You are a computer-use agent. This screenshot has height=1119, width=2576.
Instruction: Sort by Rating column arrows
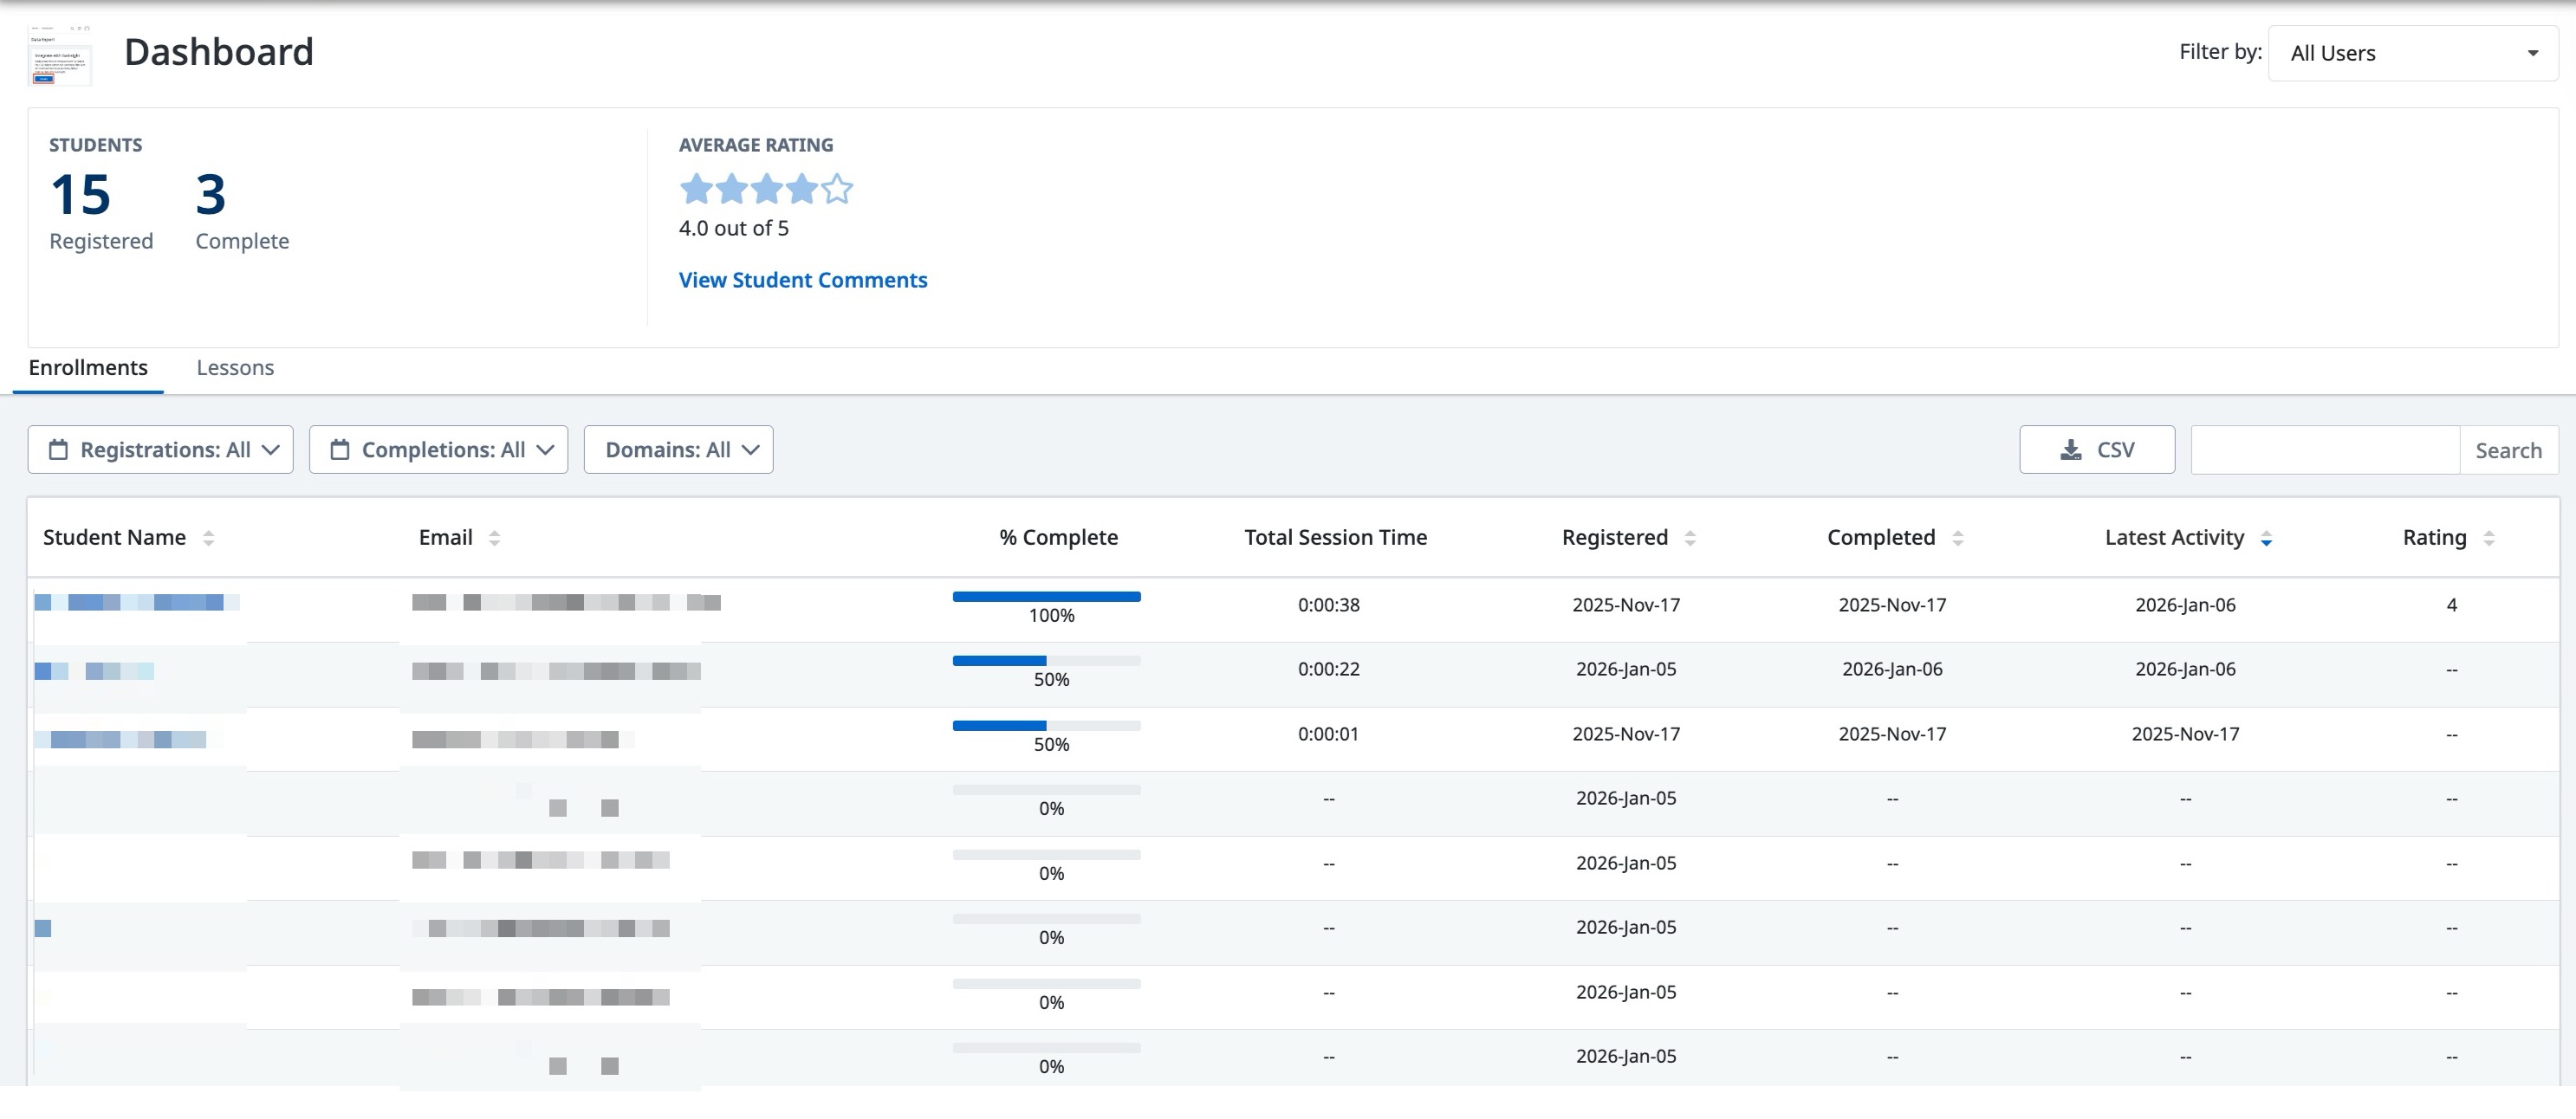point(2489,538)
